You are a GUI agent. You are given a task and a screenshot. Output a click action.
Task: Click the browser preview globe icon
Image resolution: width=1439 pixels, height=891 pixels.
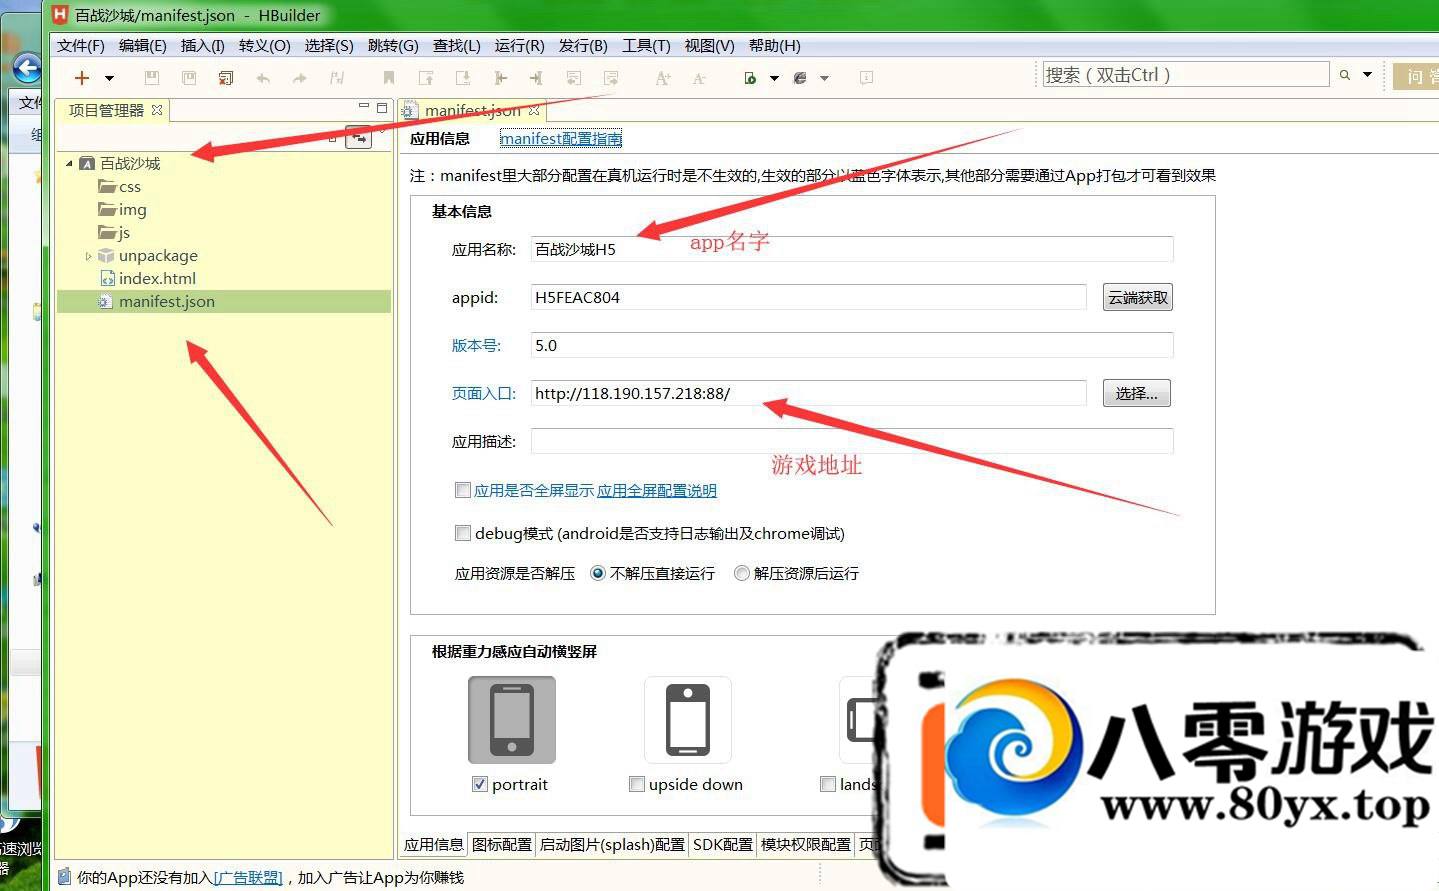(x=800, y=78)
